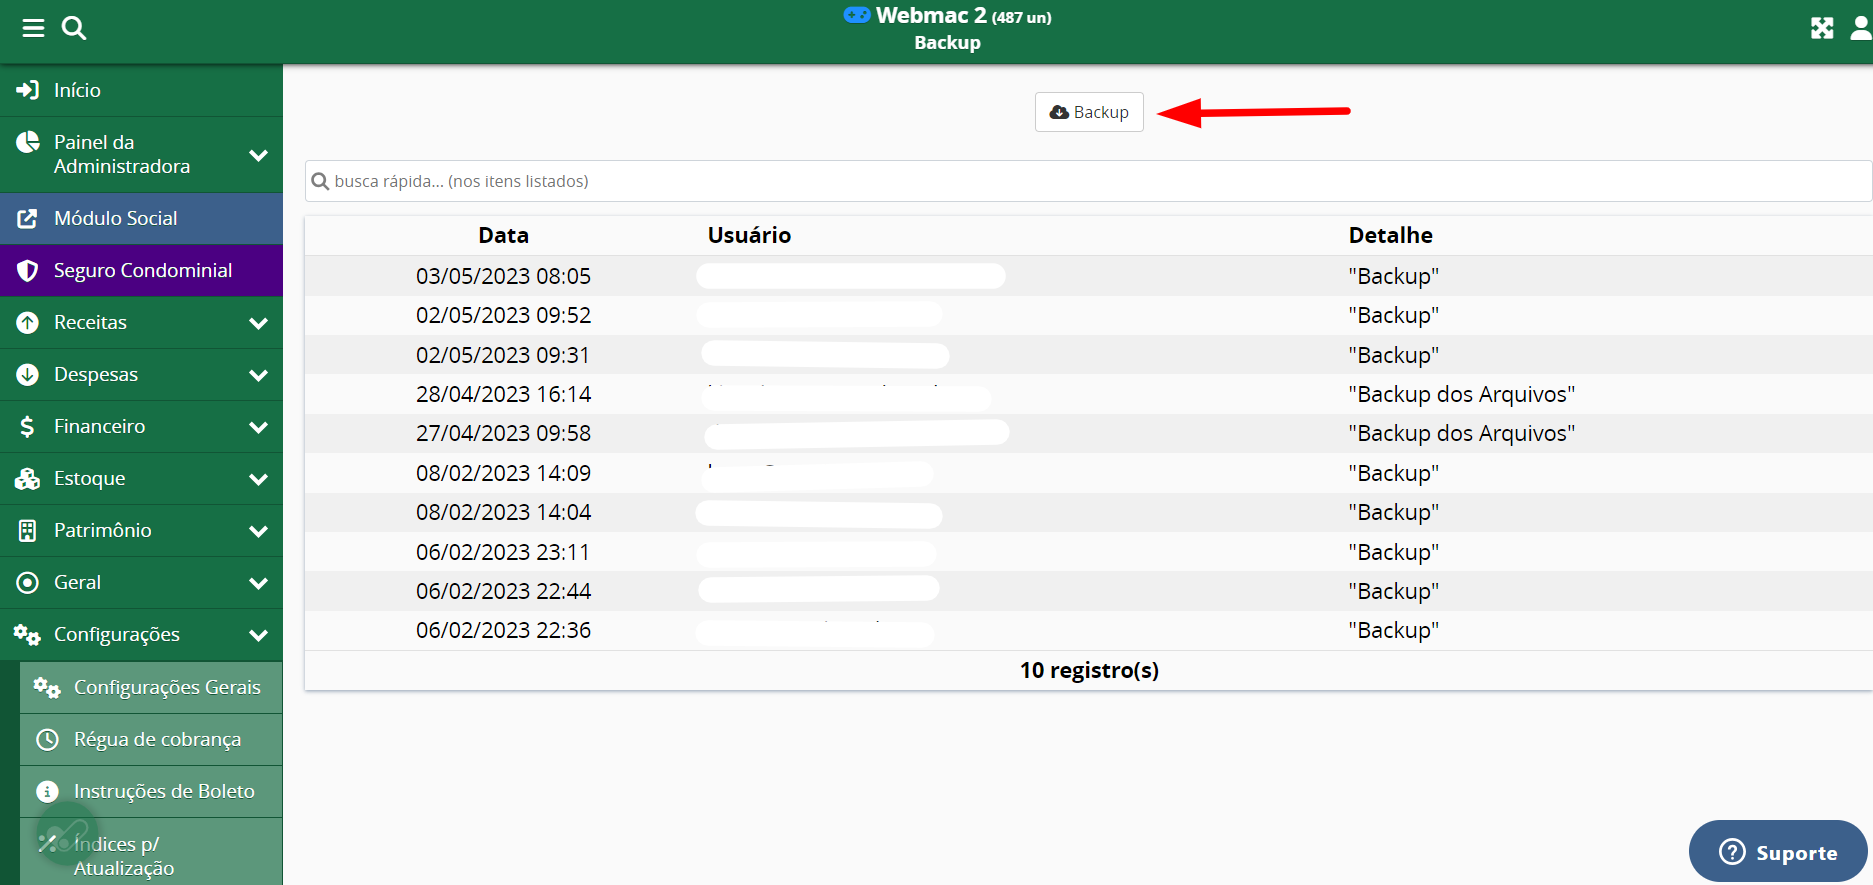Screen dimensions: 1873x885
Task: Click the Módulo Social external link icon
Action: [x=28, y=219]
